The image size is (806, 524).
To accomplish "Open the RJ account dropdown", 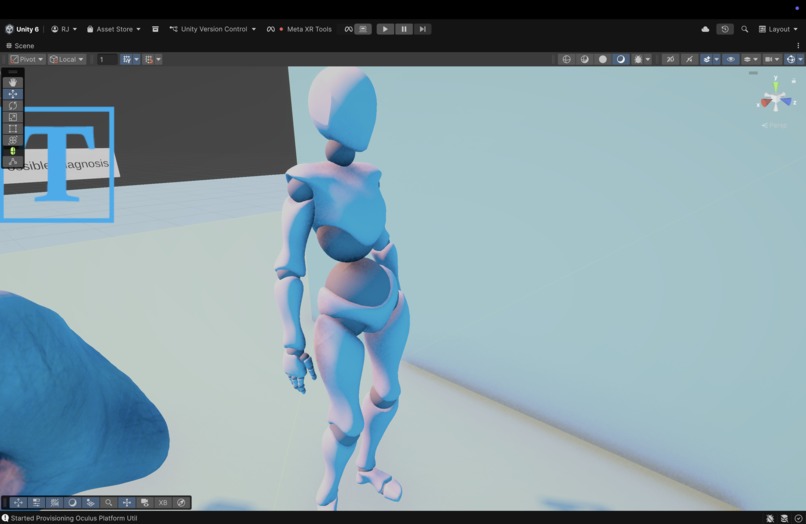I will 64,29.
